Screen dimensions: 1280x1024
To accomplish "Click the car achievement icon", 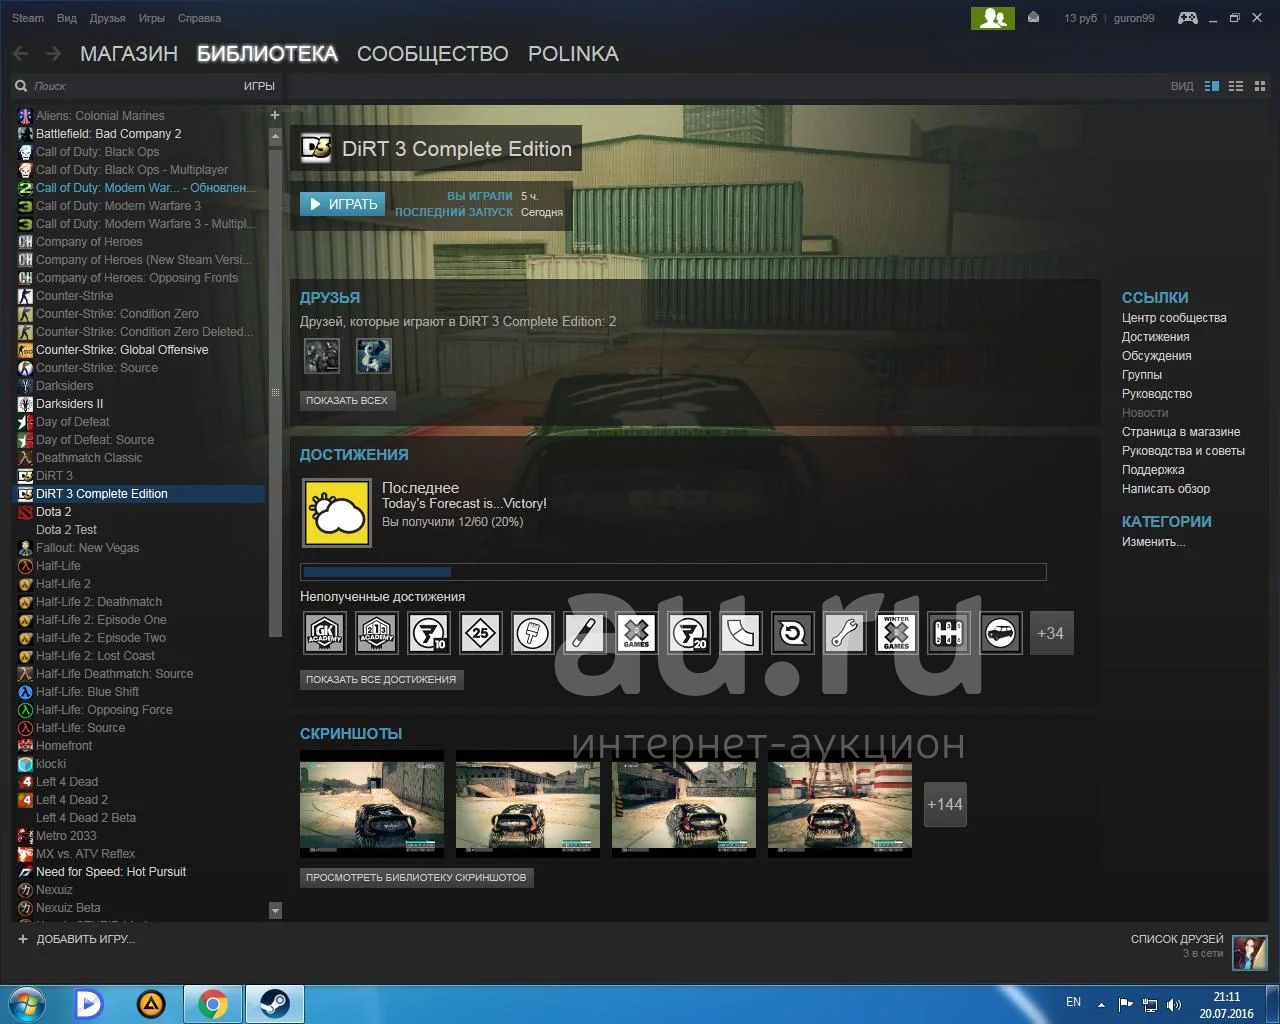I will tap(1001, 633).
